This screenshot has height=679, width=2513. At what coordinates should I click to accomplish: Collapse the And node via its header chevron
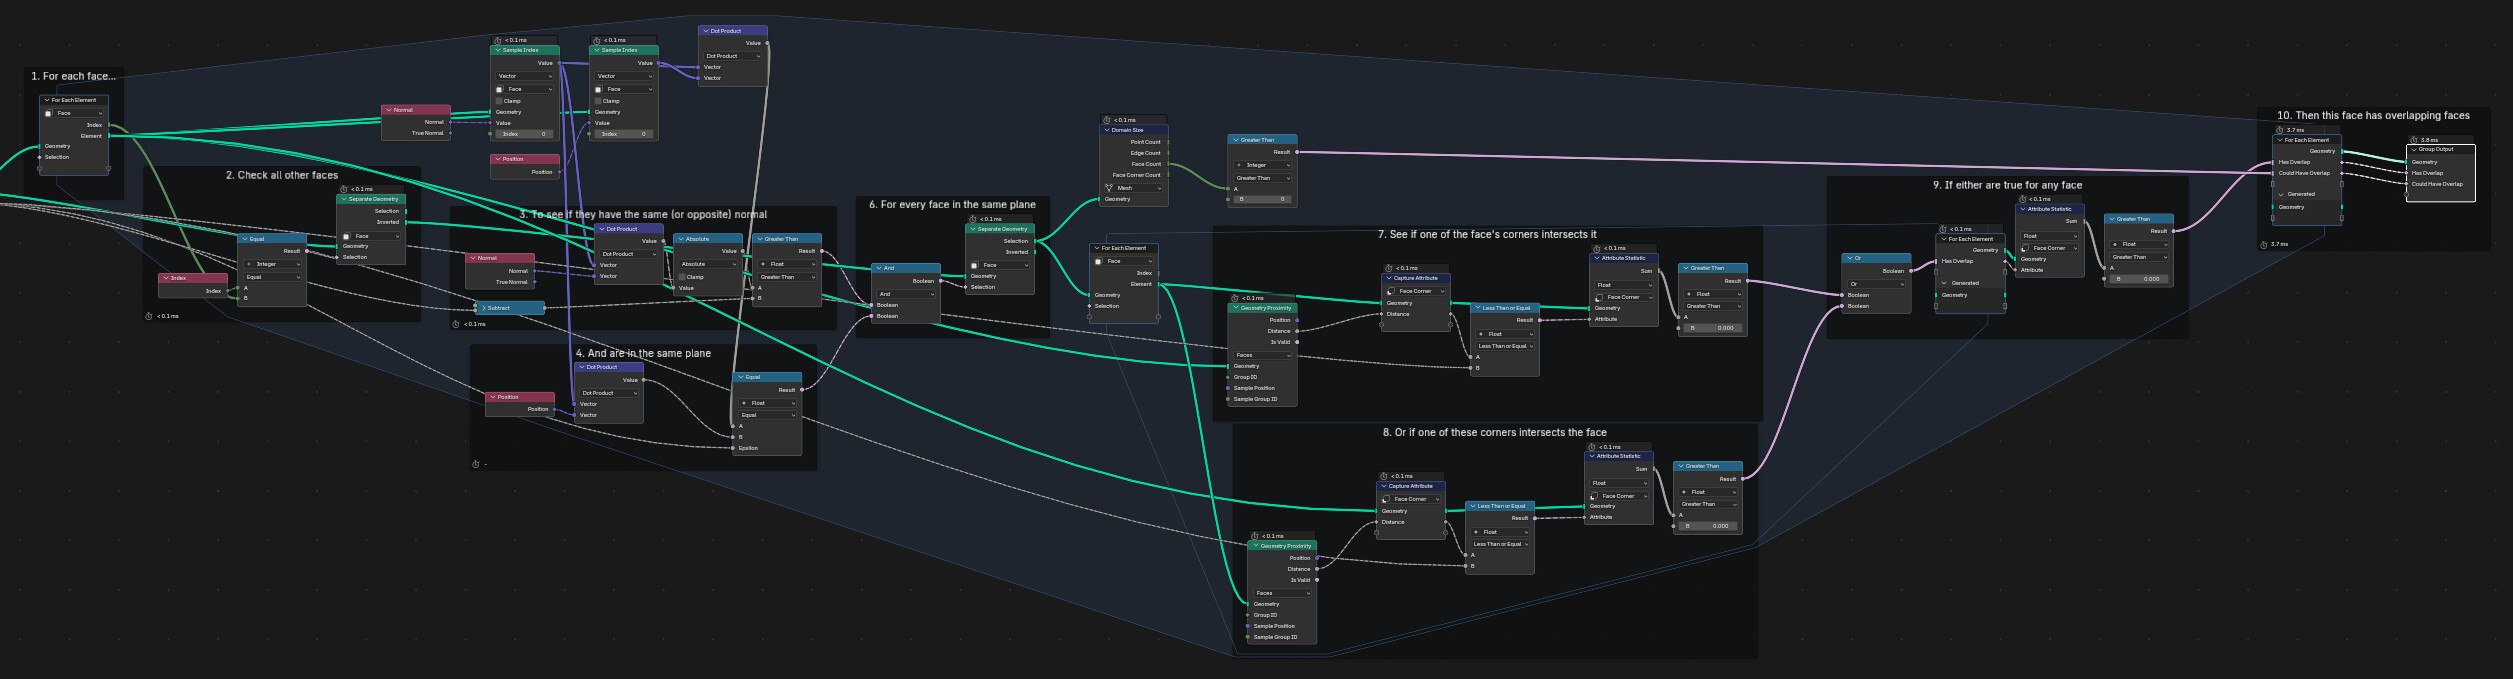click(x=878, y=268)
